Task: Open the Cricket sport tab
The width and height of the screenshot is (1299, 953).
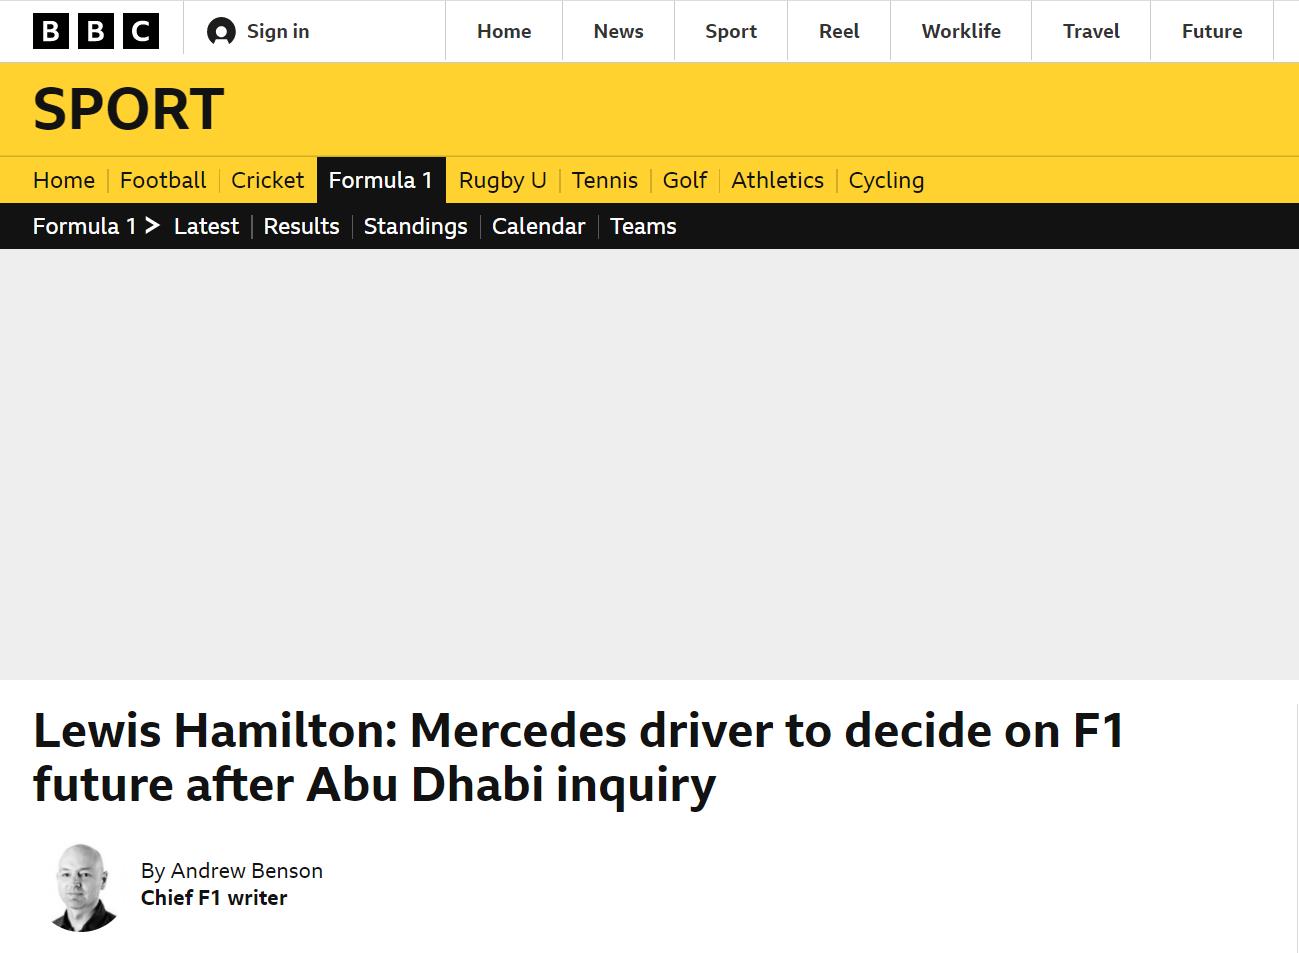Action: [x=267, y=181]
